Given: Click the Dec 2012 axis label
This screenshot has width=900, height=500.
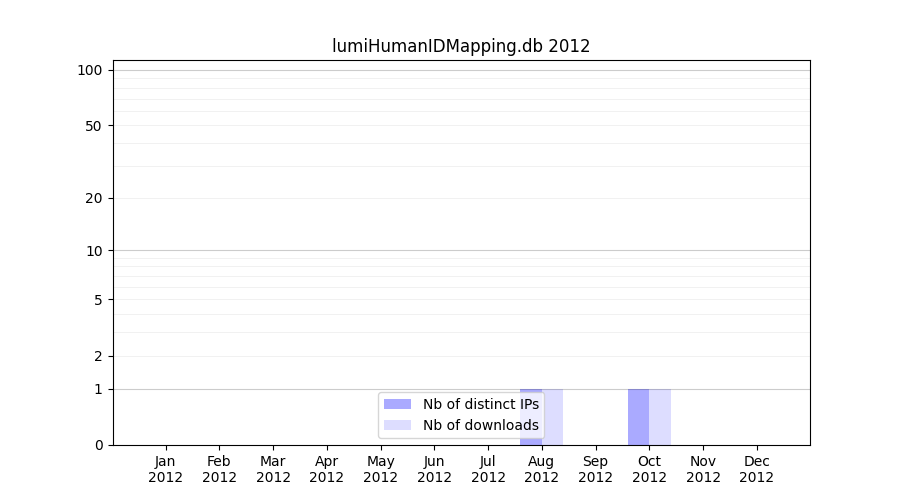Looking at the screenshot, I should tap(756, 469).
